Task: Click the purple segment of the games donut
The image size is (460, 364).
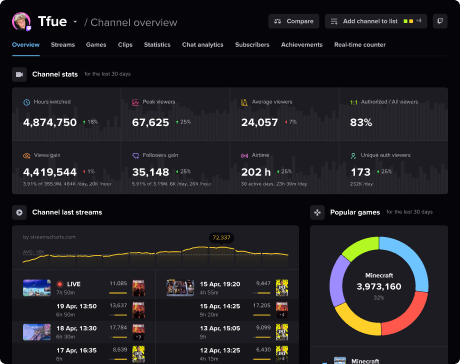Action: point(337,281)
